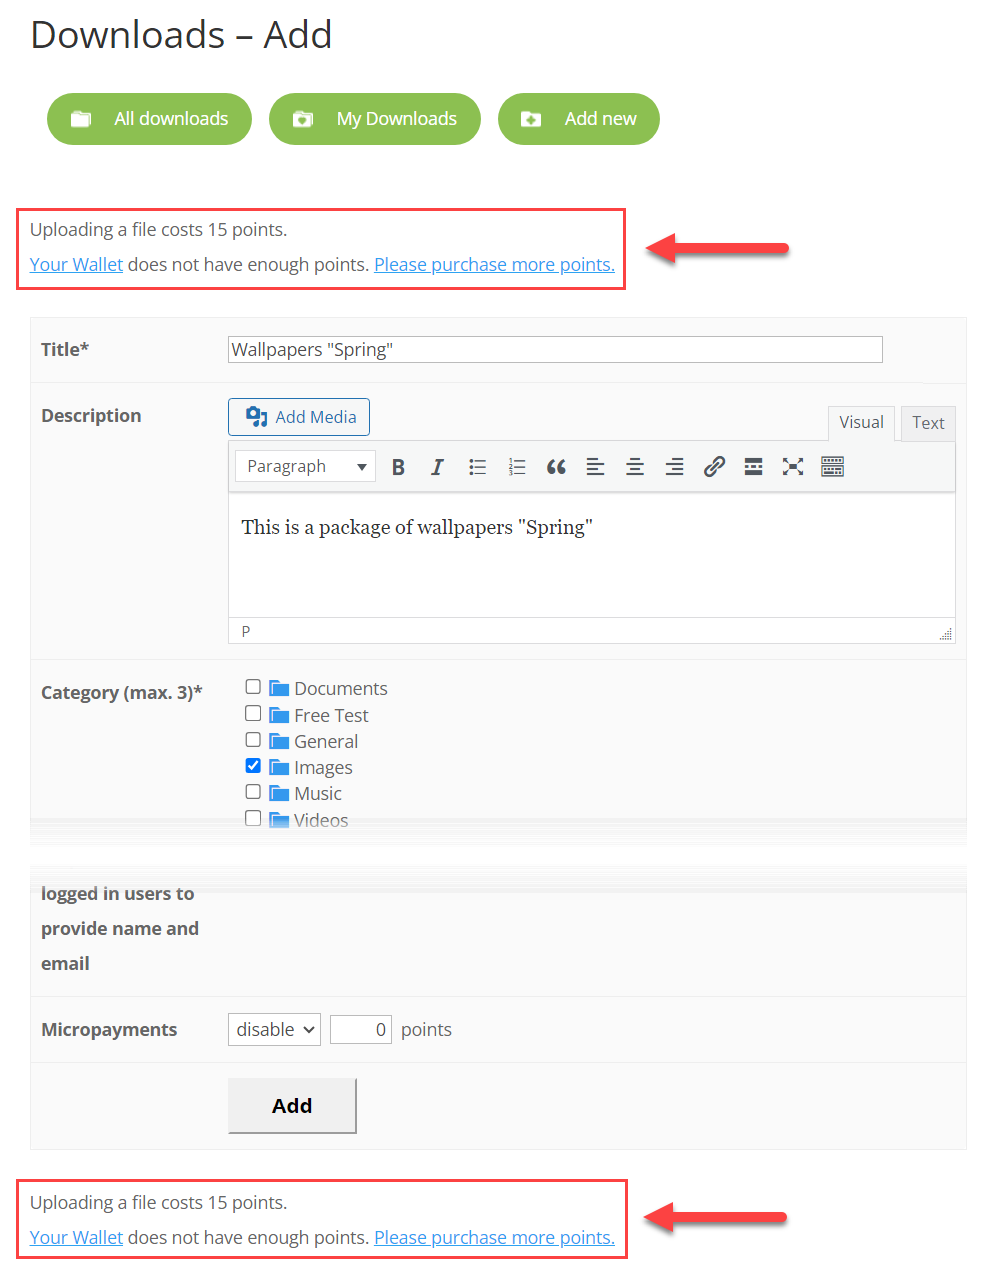The image size is (1000, 1270).
Task: Insert a numbered list
Action: pyautogui.click(x=517, y=467)
